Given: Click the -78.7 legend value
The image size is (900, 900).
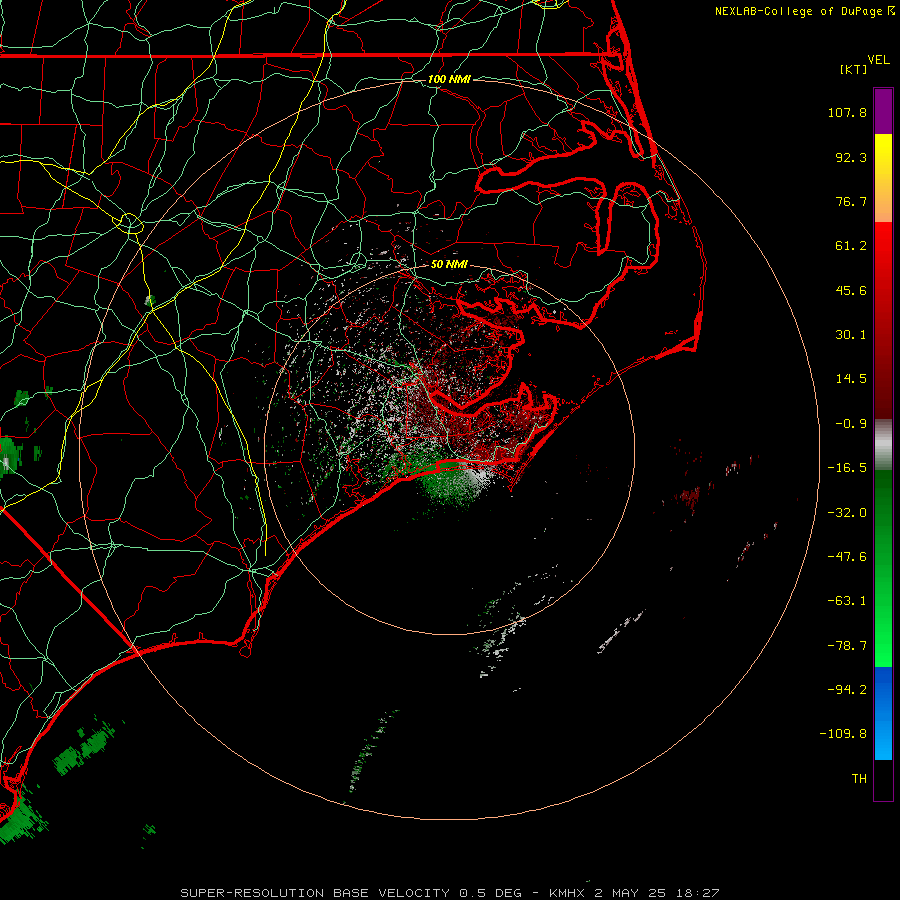Looking at the screenshot, I should (847, 646).
